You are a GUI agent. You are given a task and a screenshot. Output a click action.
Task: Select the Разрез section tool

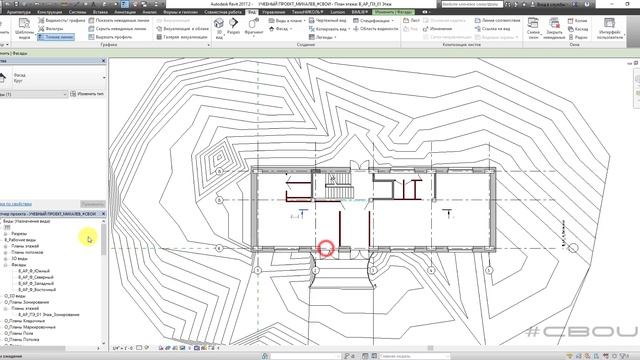233,27
